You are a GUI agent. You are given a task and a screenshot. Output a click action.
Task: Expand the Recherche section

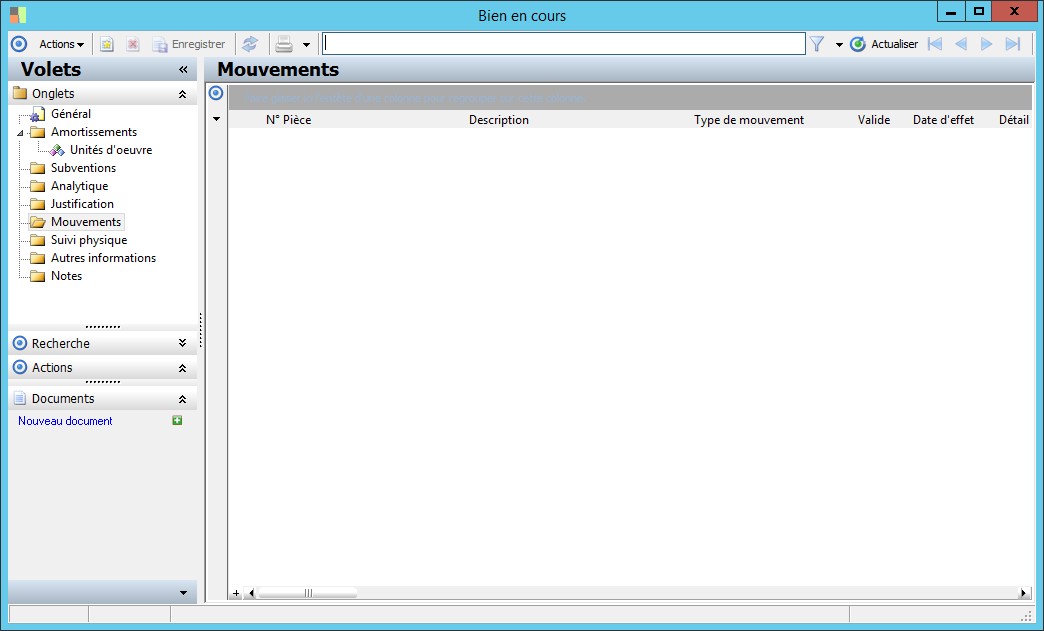tap(182, 343)
